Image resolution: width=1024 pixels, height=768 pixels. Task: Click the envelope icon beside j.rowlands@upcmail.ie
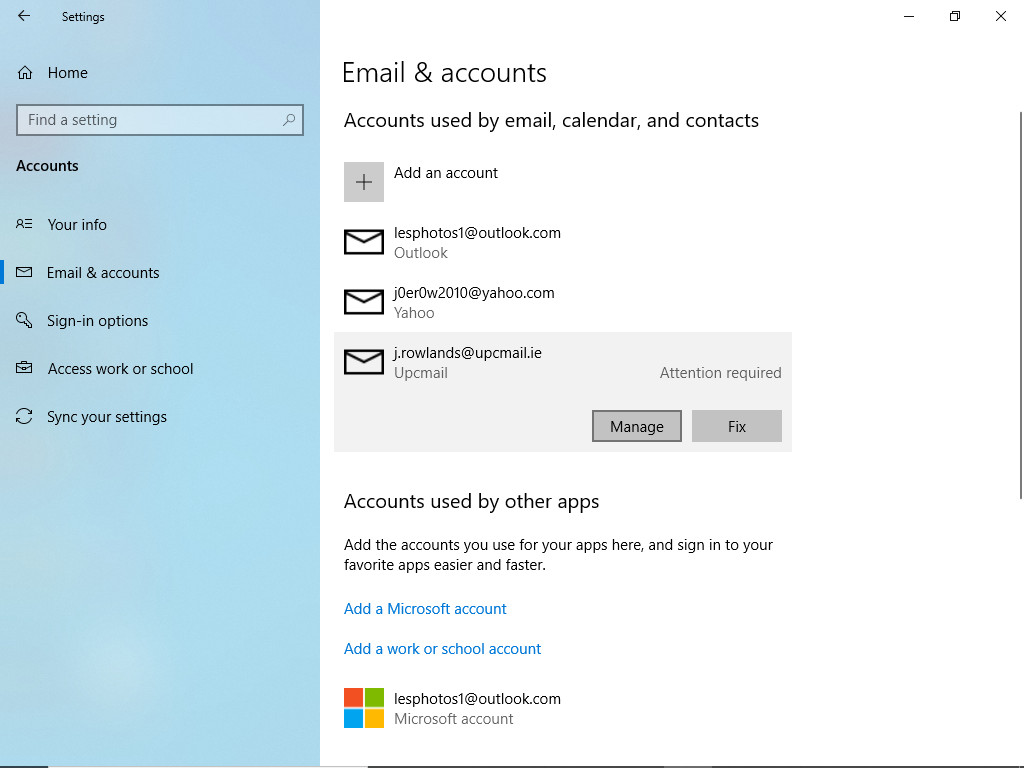[x=364, y=362]
